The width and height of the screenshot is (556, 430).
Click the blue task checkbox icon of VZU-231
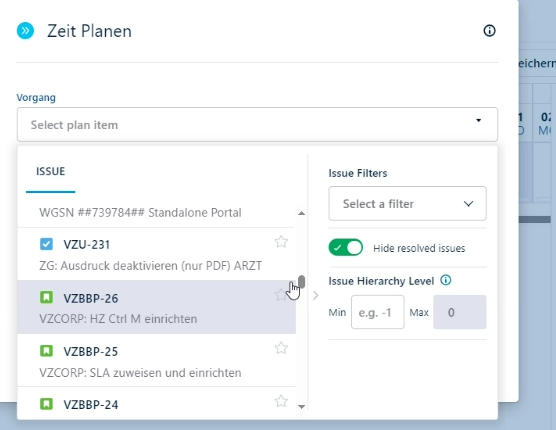pyautogui.click(x=46, y=244)
